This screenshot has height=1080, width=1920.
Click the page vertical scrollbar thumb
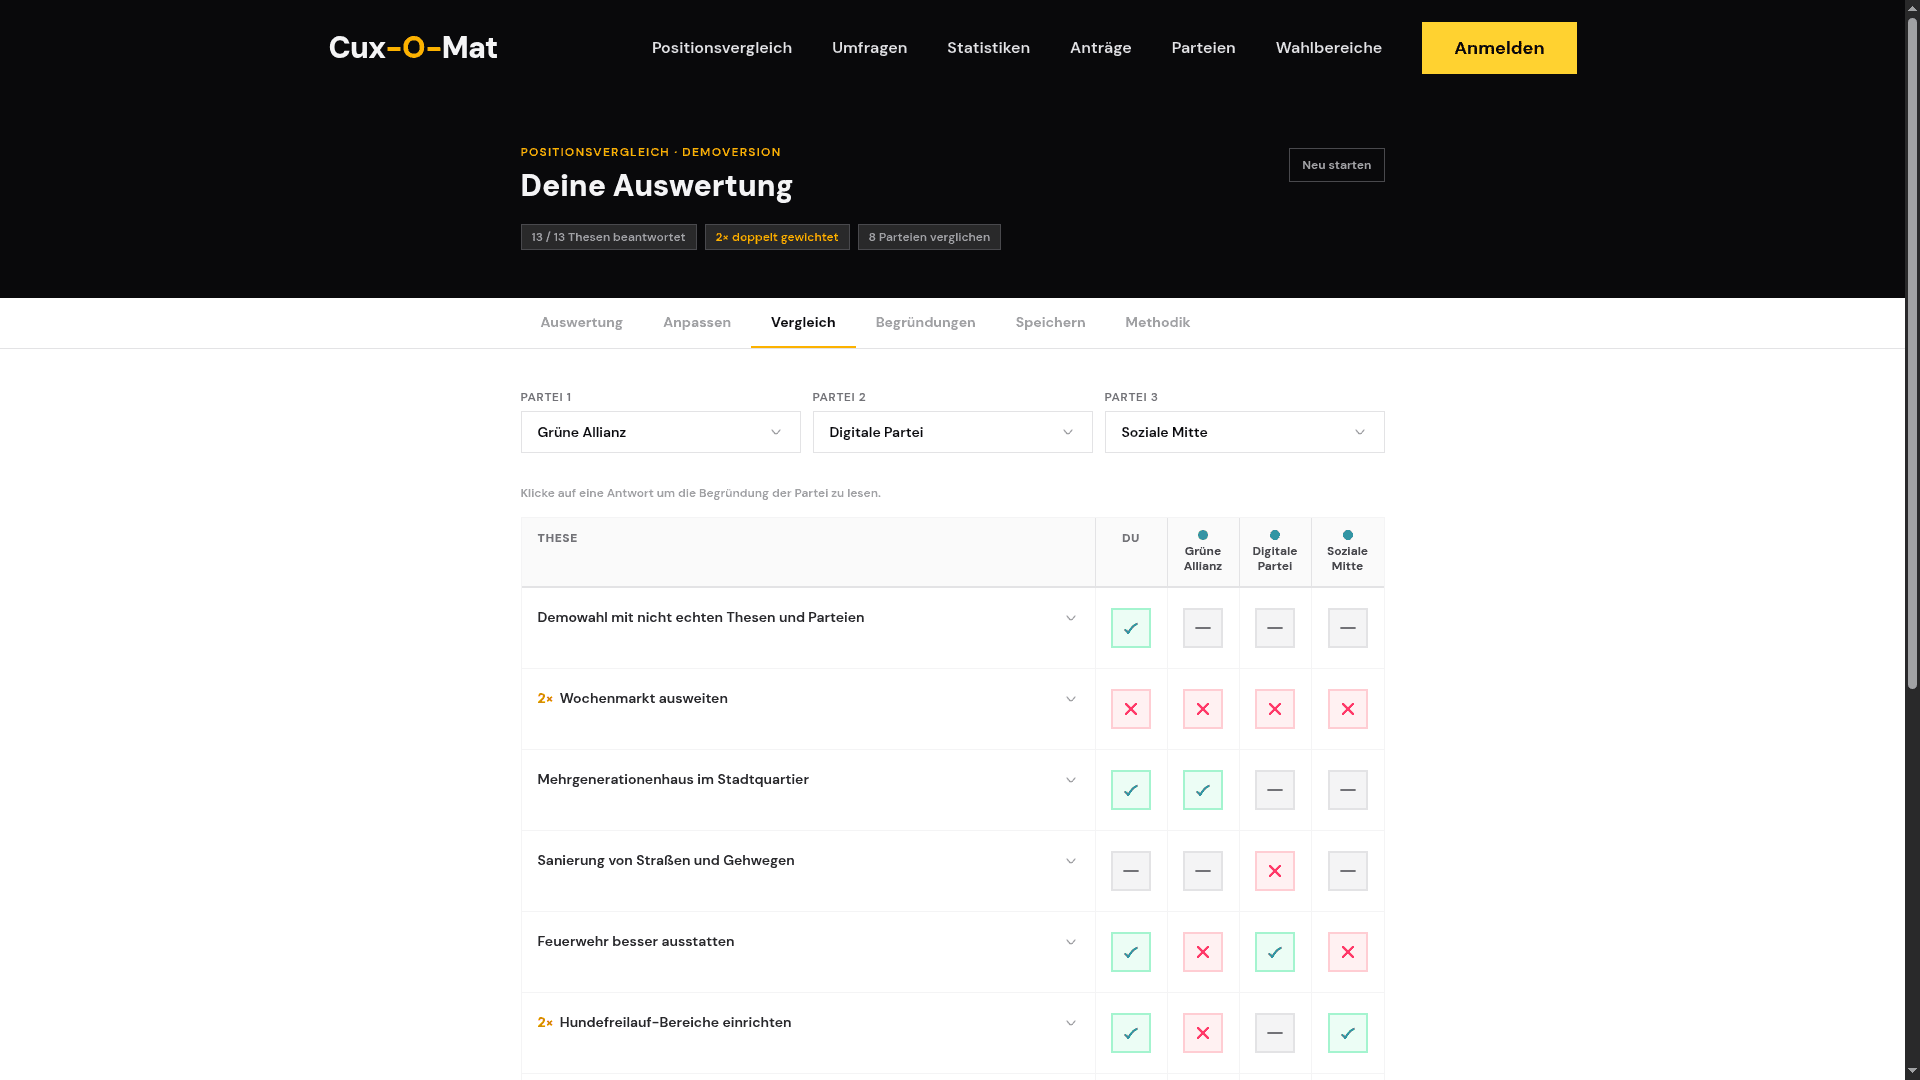coord(1912,354)
